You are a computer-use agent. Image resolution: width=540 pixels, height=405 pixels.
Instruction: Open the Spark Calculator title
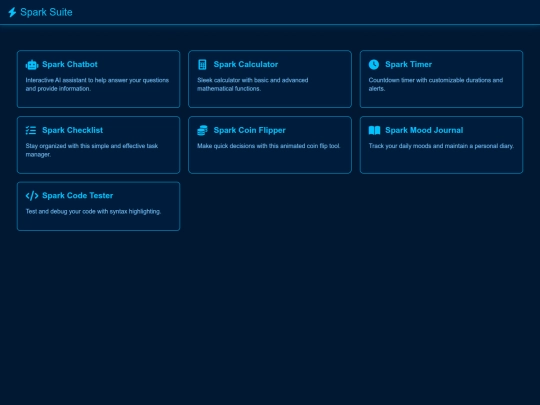[246, 64]
